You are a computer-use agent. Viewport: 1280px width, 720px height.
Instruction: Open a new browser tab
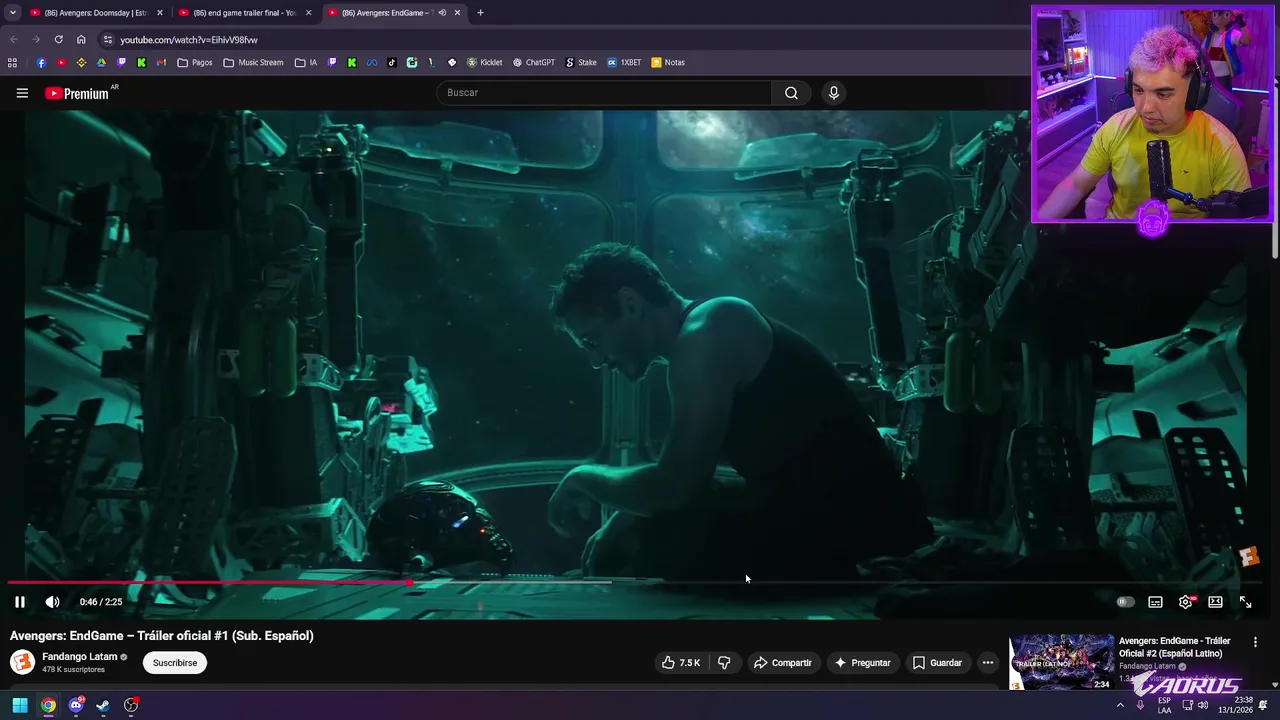tap(480, 13)
